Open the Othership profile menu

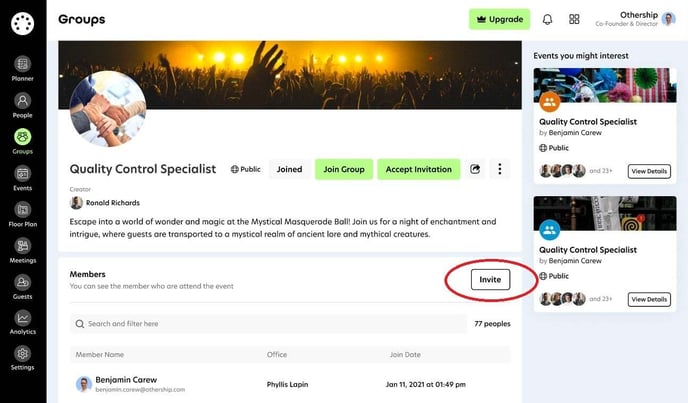pos(635,19)
